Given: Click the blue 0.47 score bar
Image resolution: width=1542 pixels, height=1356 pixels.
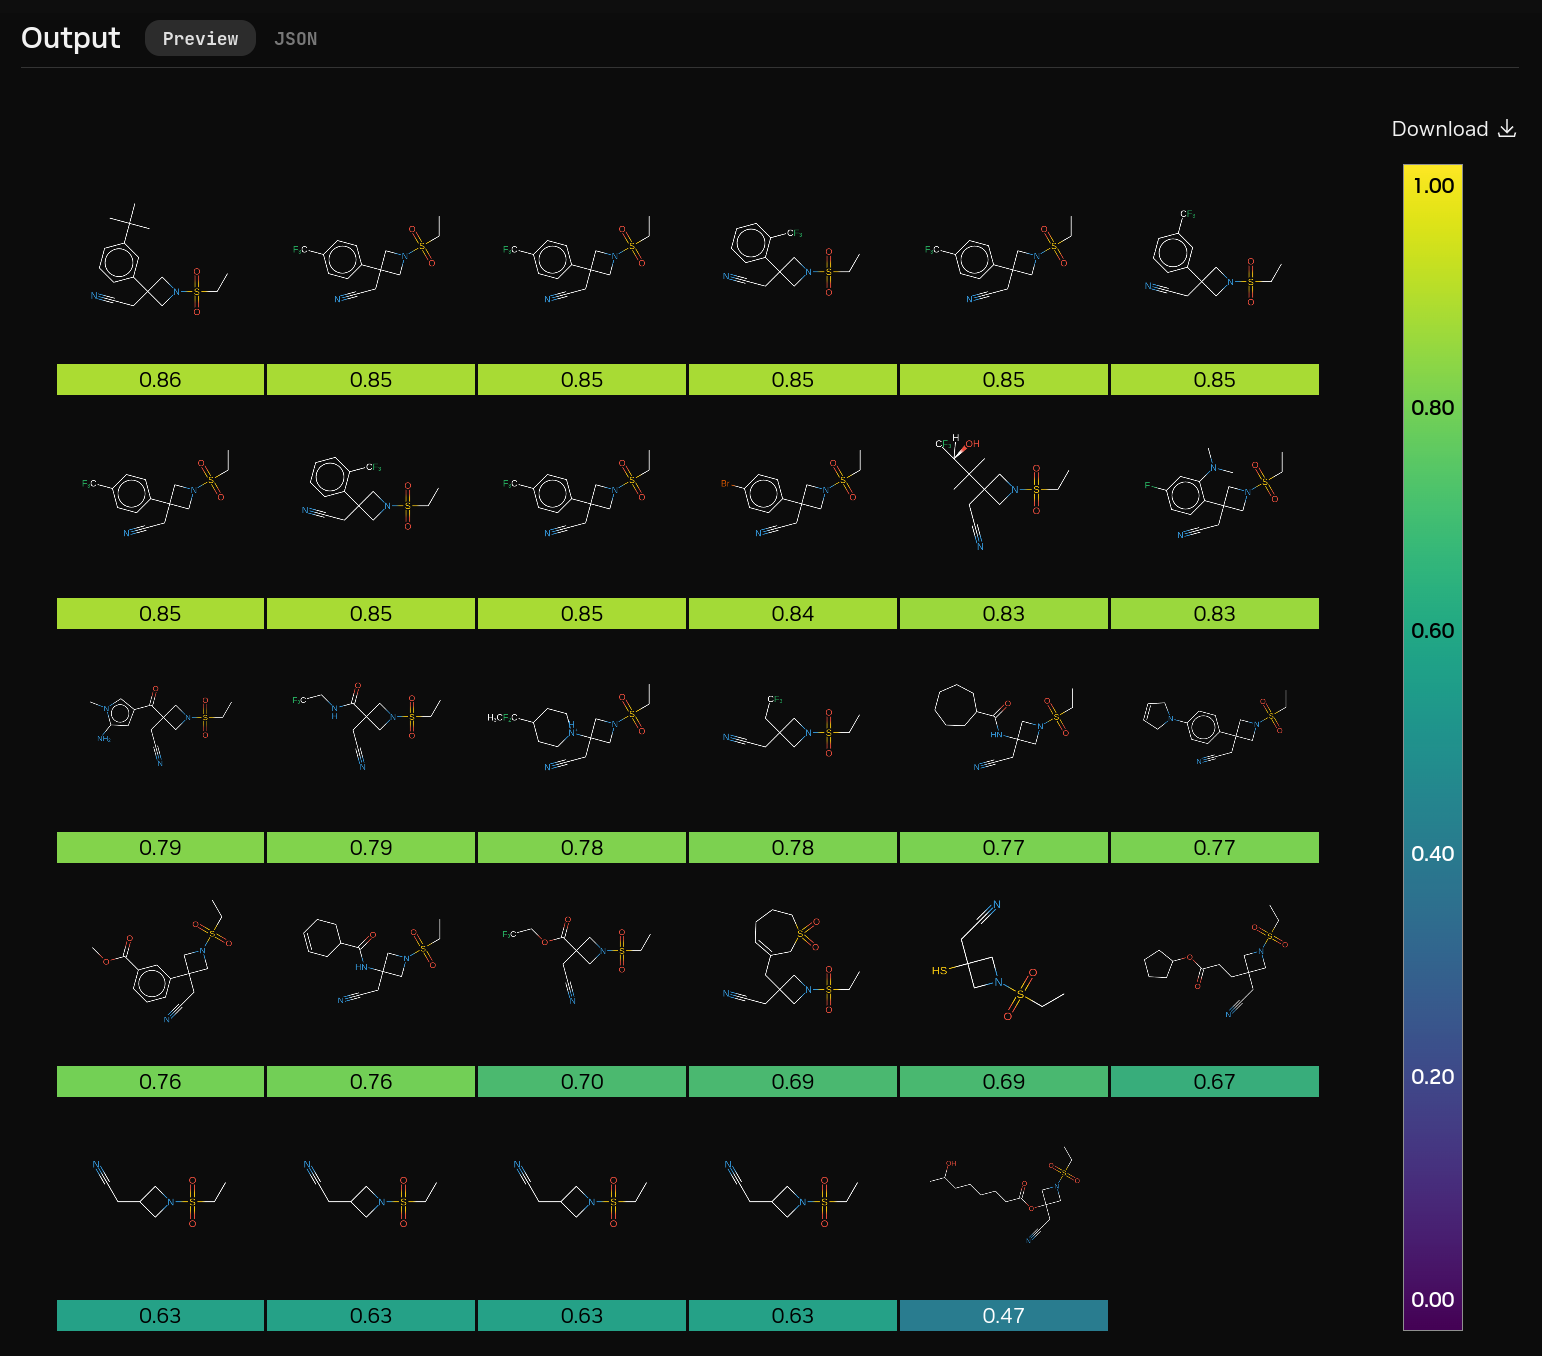Looking at the screenshot, I should click(1003, 1316).
